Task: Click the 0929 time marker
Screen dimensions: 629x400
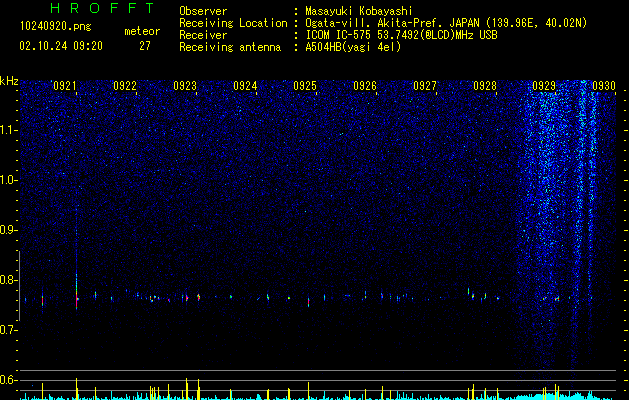Action: 544,86
